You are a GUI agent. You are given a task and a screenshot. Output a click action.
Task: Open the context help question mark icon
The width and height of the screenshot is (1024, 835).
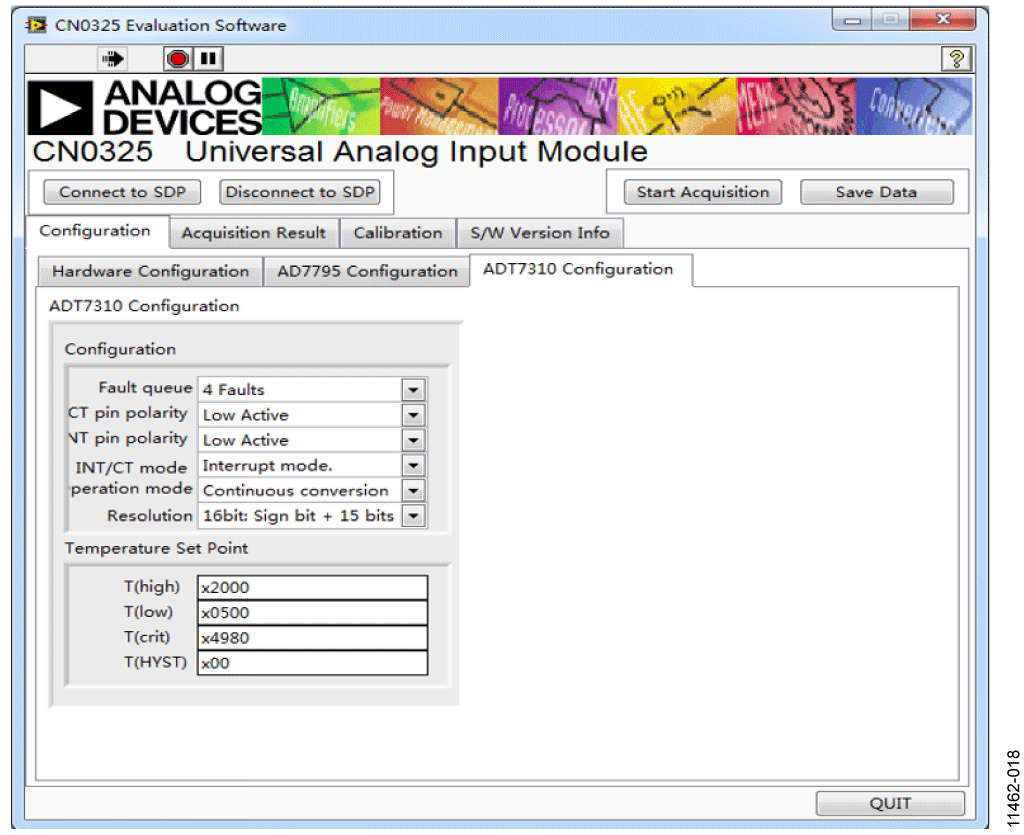click(x=956, y=59)
